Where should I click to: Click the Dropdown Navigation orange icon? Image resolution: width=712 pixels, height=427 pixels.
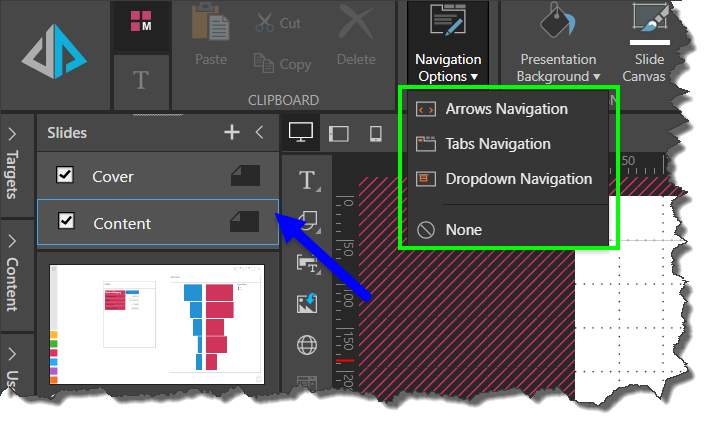426,179
